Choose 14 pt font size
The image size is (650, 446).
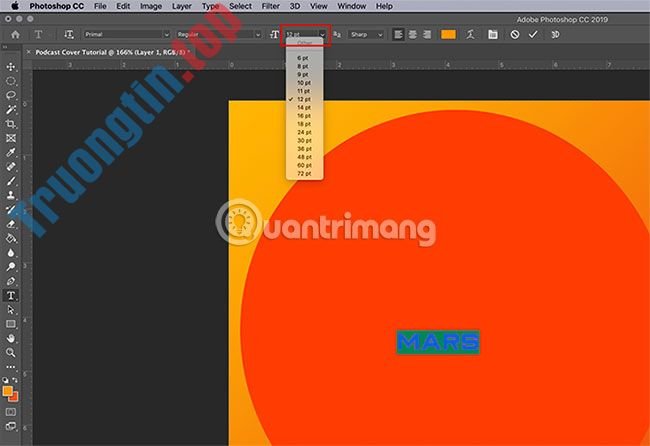click(305, 107)
